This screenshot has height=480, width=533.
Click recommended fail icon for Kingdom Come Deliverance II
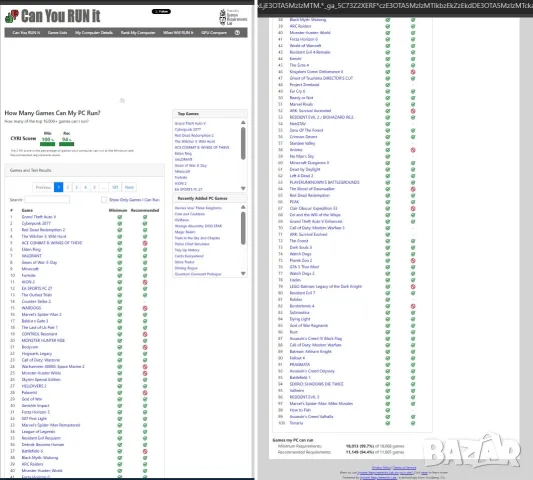coord(413,72)
